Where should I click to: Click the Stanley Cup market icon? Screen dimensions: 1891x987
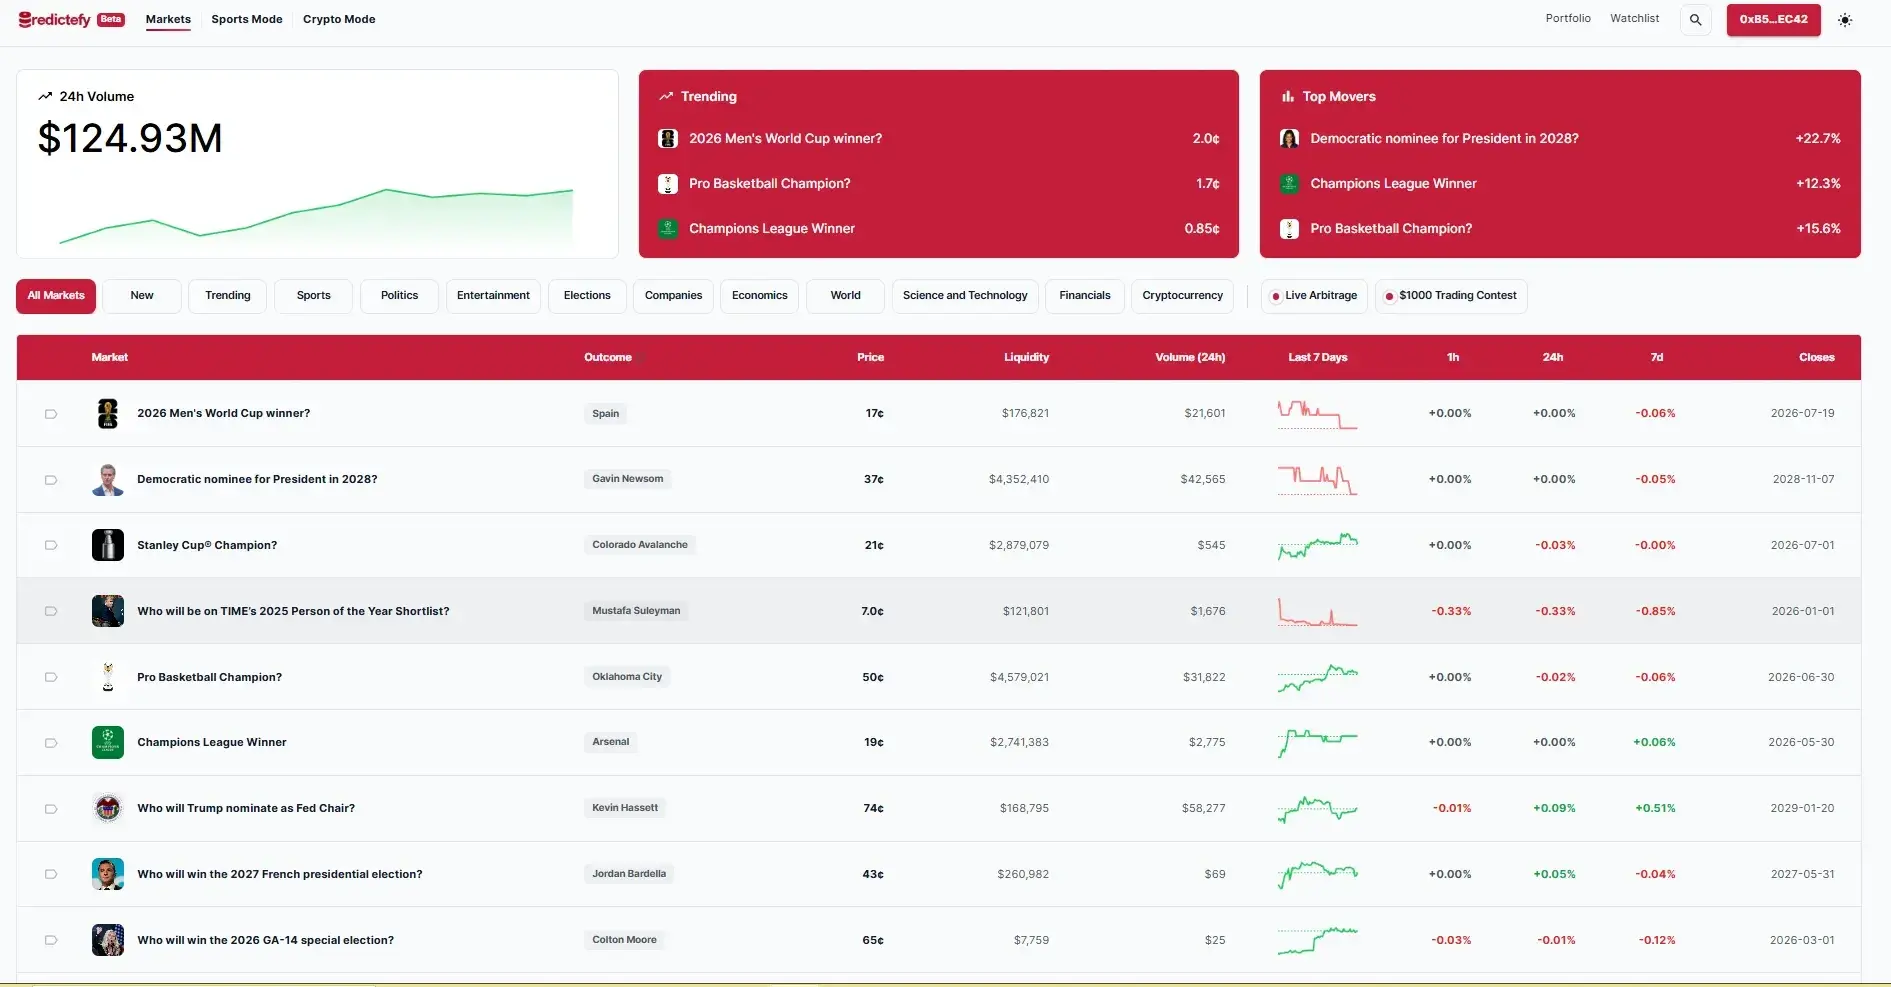click(108, 545)
